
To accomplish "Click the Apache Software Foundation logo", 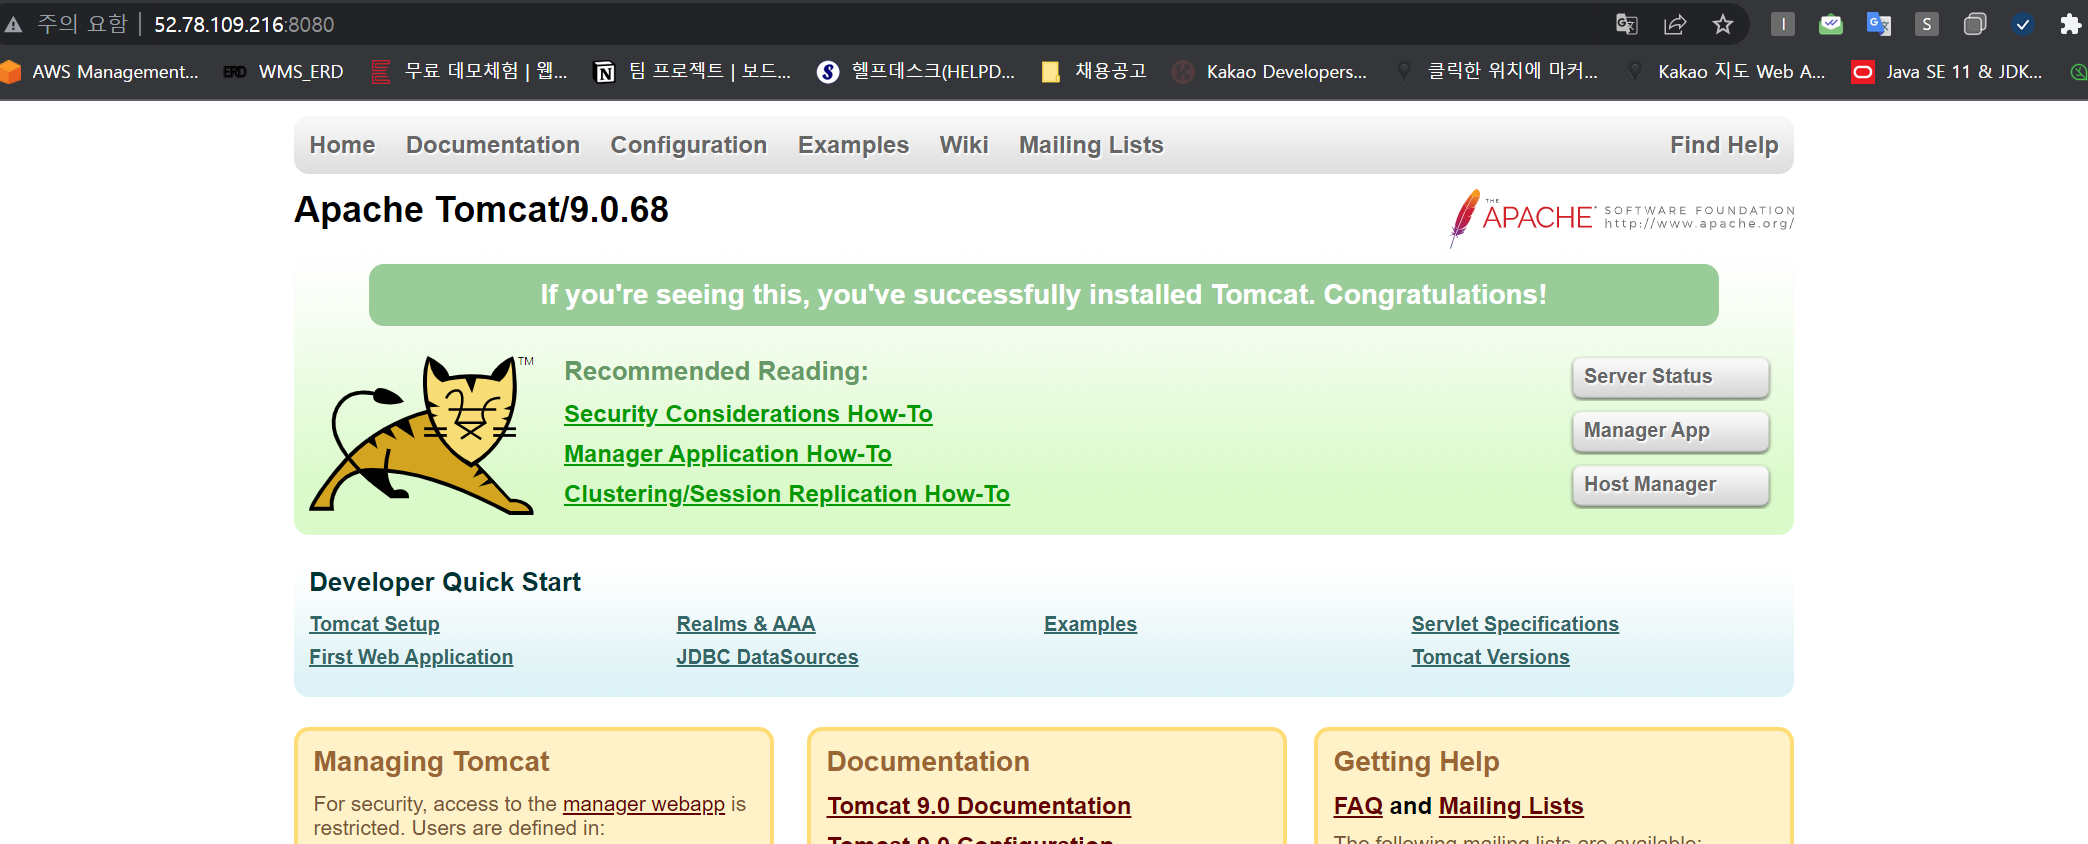I will coord(1621,217).
